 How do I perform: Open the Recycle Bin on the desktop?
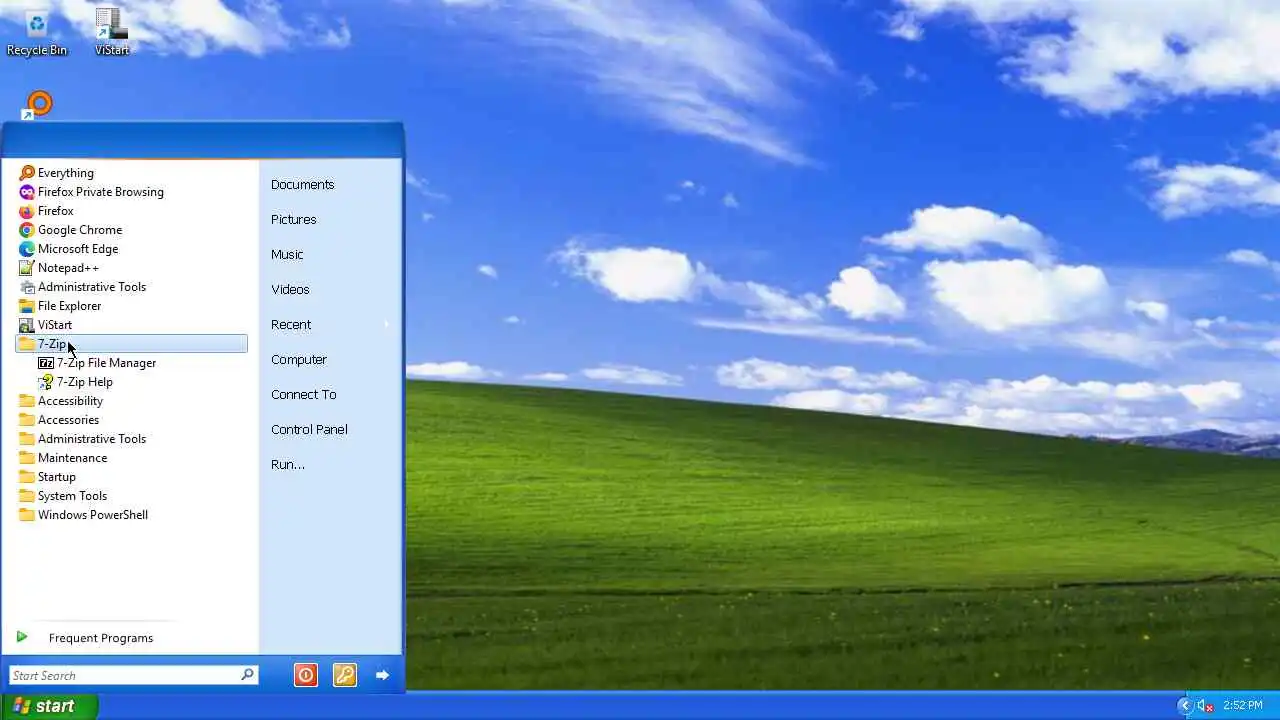pyautogui.click(x=37, y=32)
